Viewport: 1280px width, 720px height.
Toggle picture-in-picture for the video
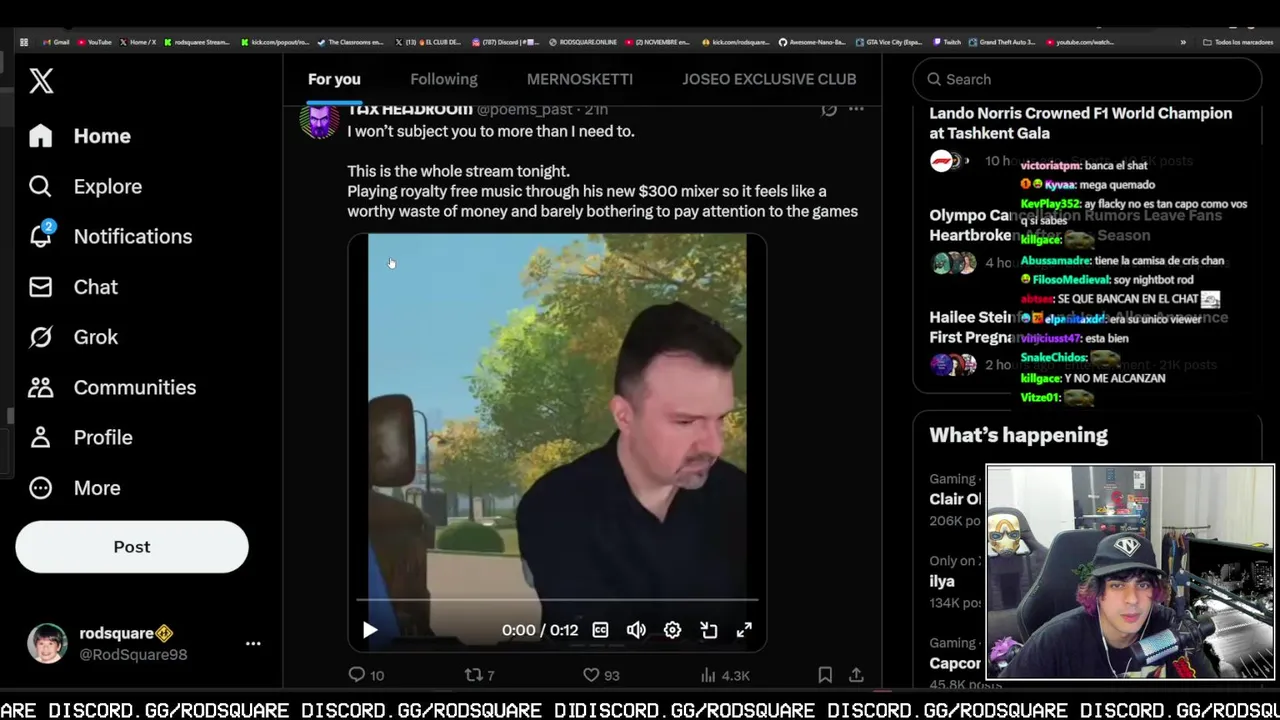pos(708,630)
